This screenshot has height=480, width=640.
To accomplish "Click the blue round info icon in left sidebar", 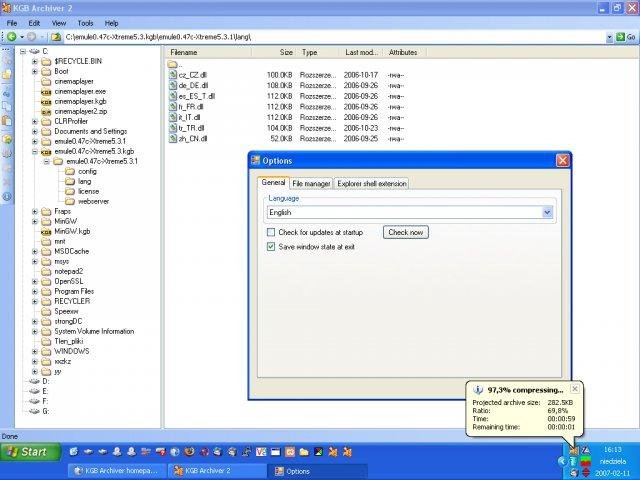I will [7, 196].
